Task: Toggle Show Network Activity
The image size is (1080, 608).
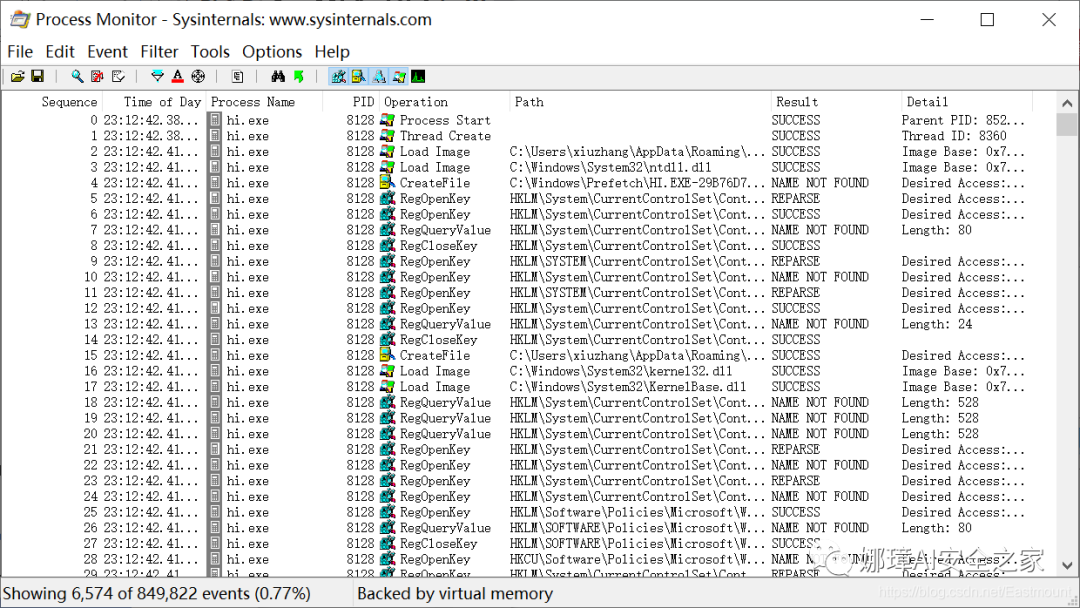Action: (x=379, y=76)
